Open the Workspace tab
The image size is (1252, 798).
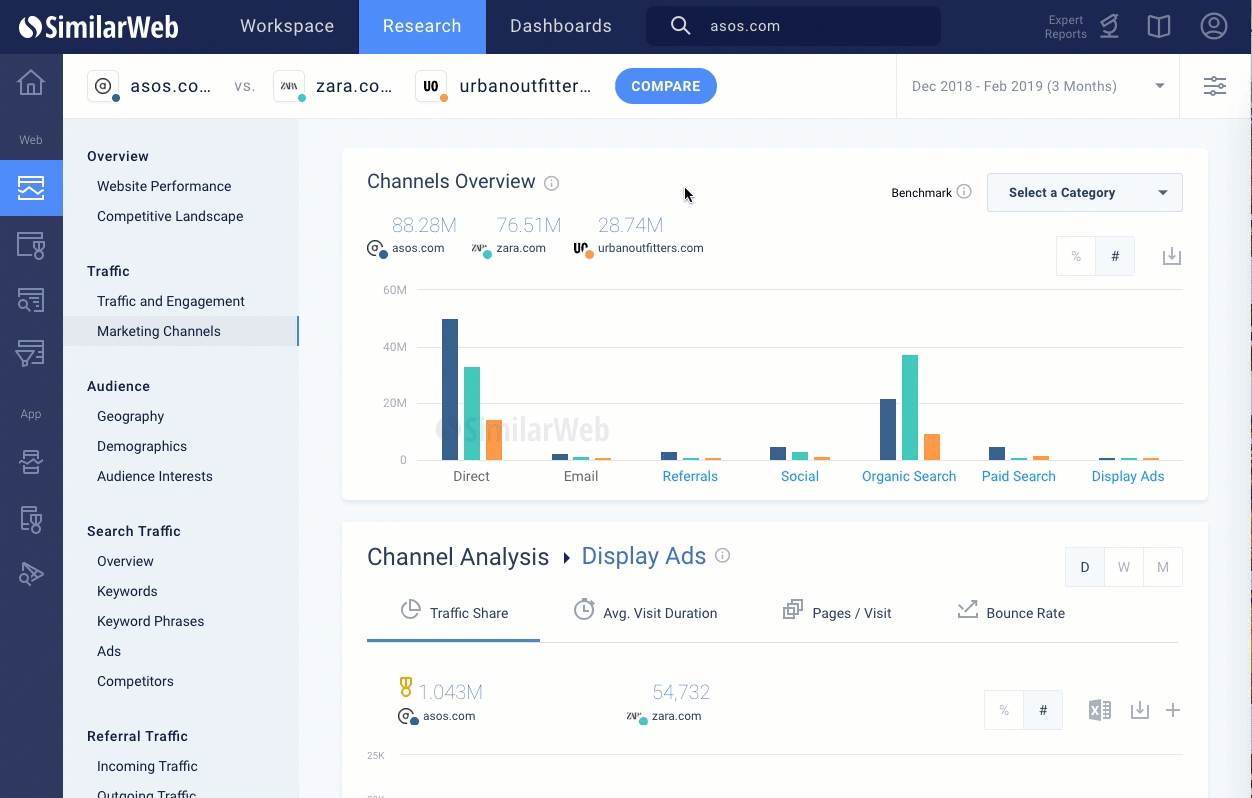click(287, 27)
